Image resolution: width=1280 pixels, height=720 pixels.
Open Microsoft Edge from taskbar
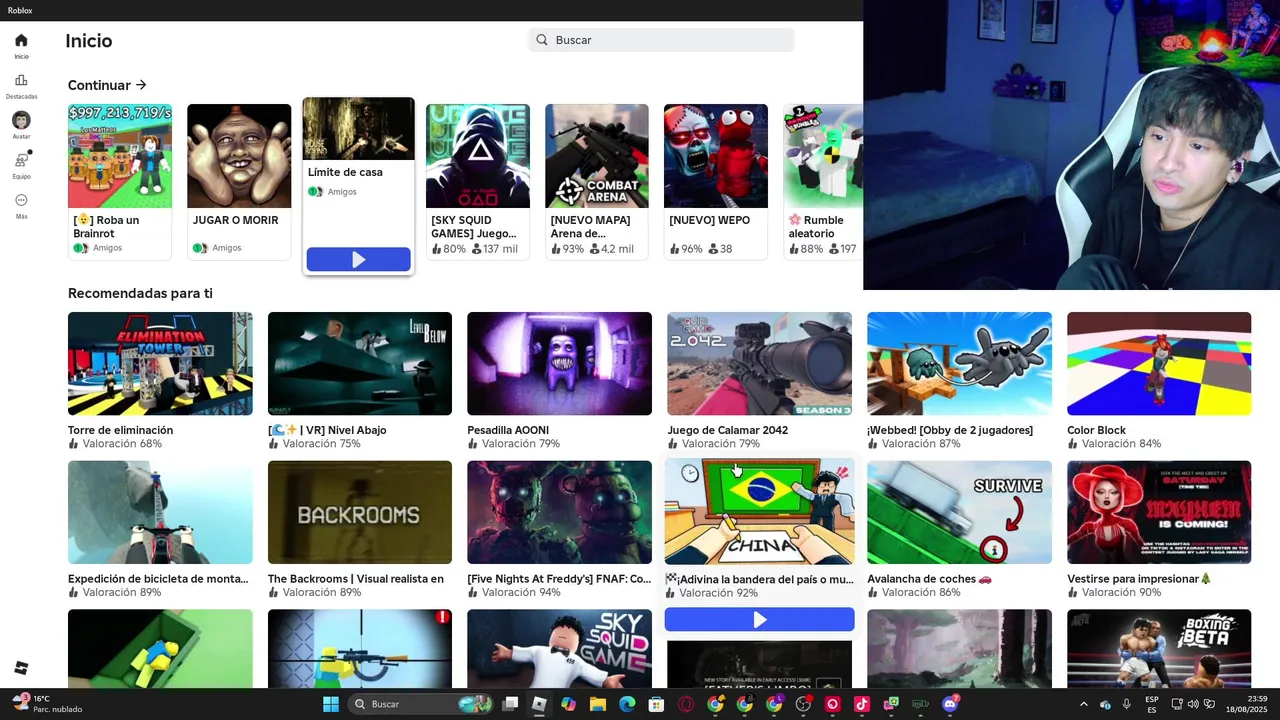pos(627,704)
